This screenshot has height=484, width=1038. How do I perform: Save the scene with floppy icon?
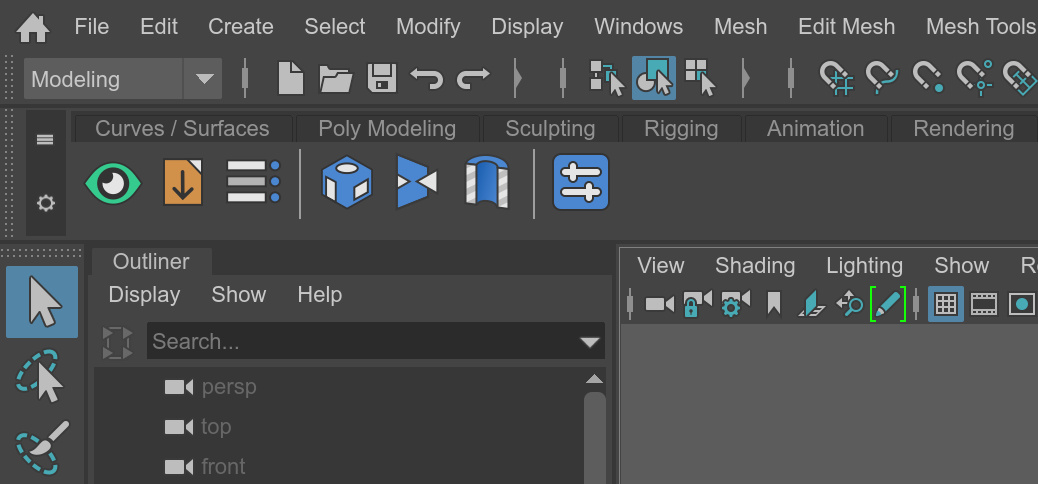coord(382,78)
